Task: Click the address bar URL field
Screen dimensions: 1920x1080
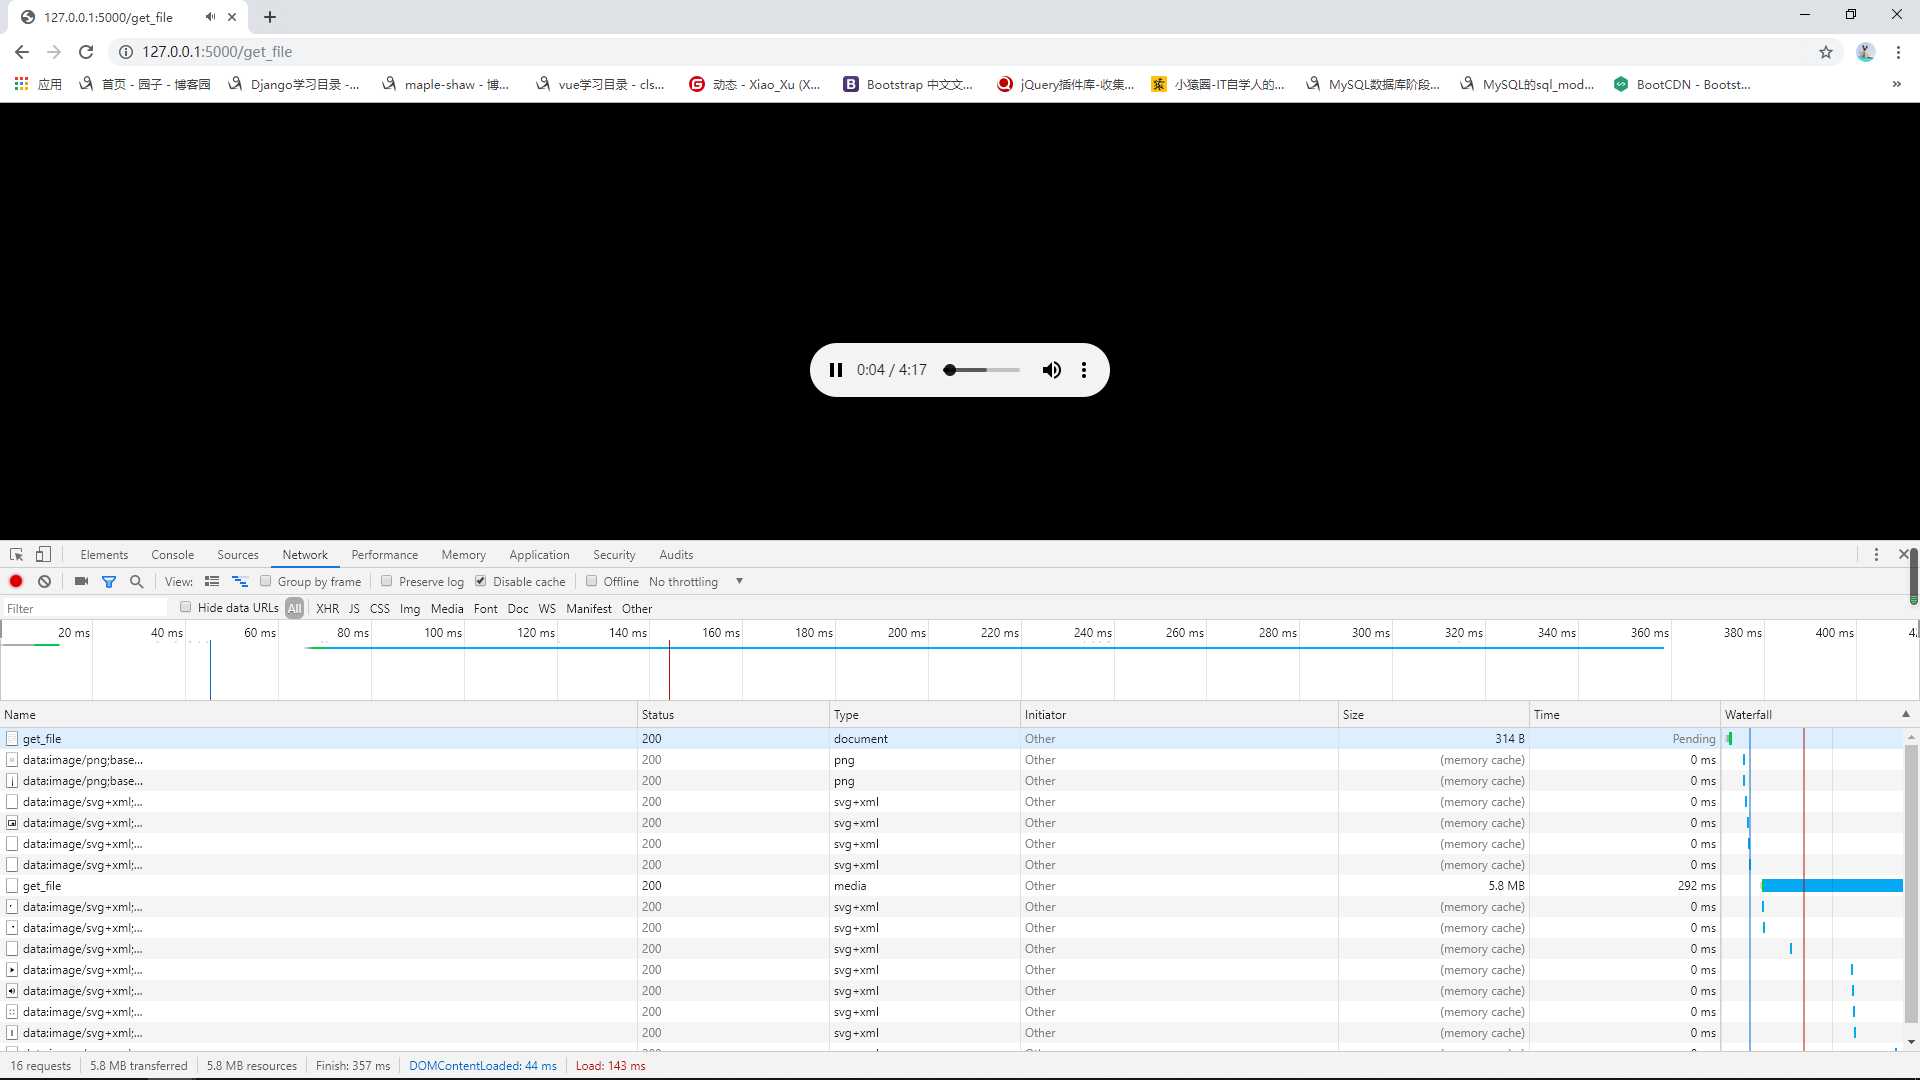Action: pos(960,52)
